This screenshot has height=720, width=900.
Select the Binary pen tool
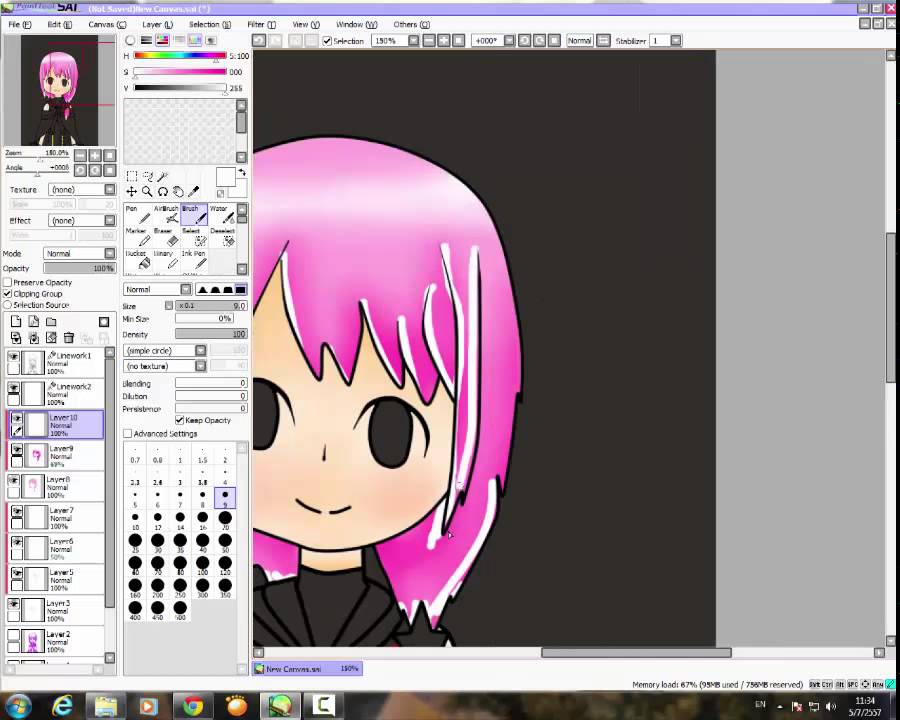(x=166, y=260)
